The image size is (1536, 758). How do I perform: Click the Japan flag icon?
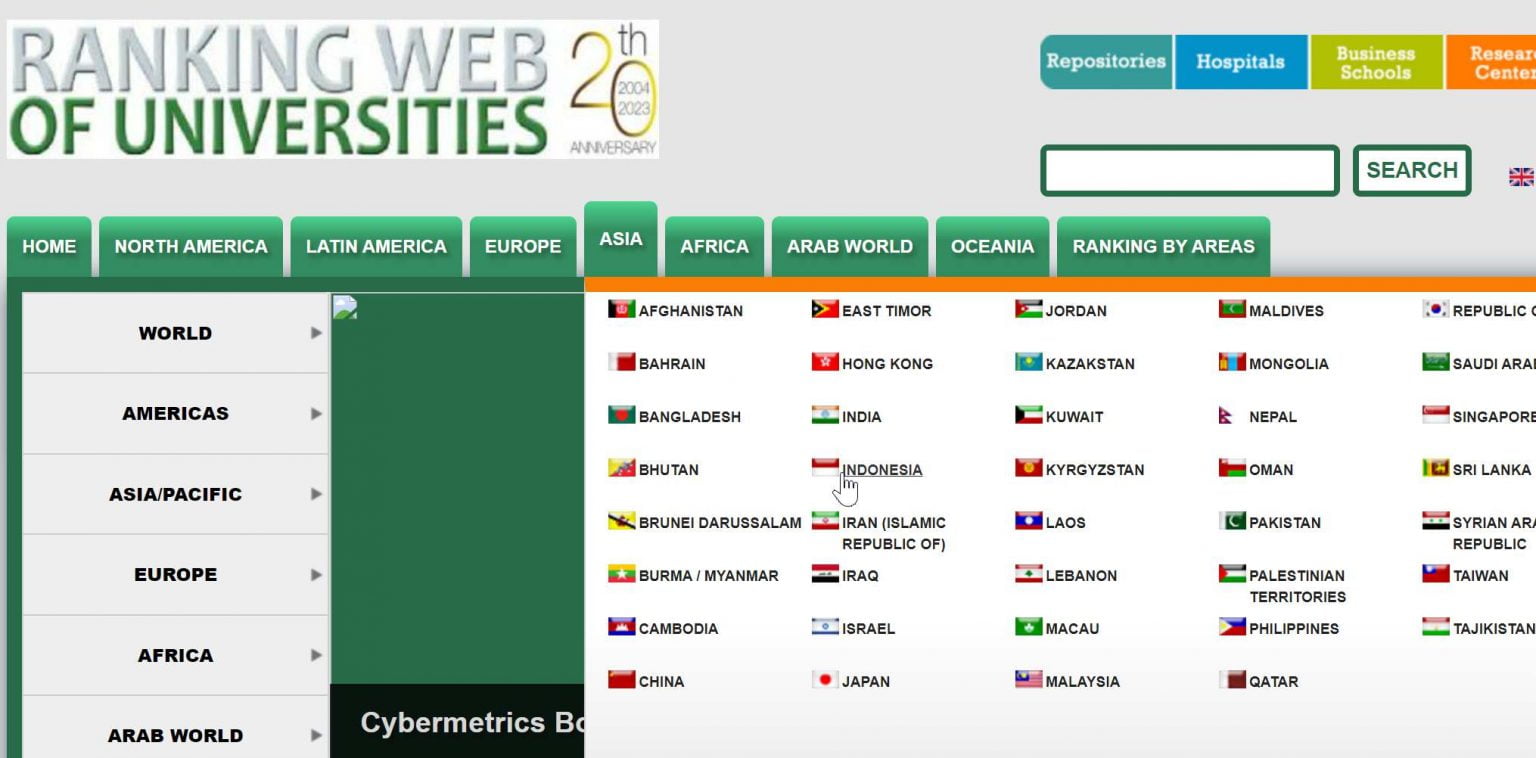tap(823, 681)
